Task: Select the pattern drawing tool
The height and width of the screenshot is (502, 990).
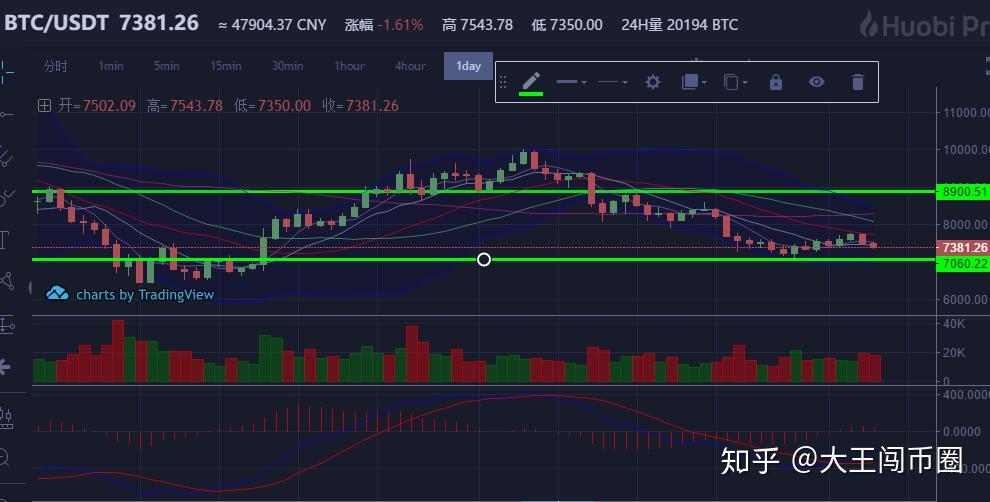Action: [x=8, y=281]
